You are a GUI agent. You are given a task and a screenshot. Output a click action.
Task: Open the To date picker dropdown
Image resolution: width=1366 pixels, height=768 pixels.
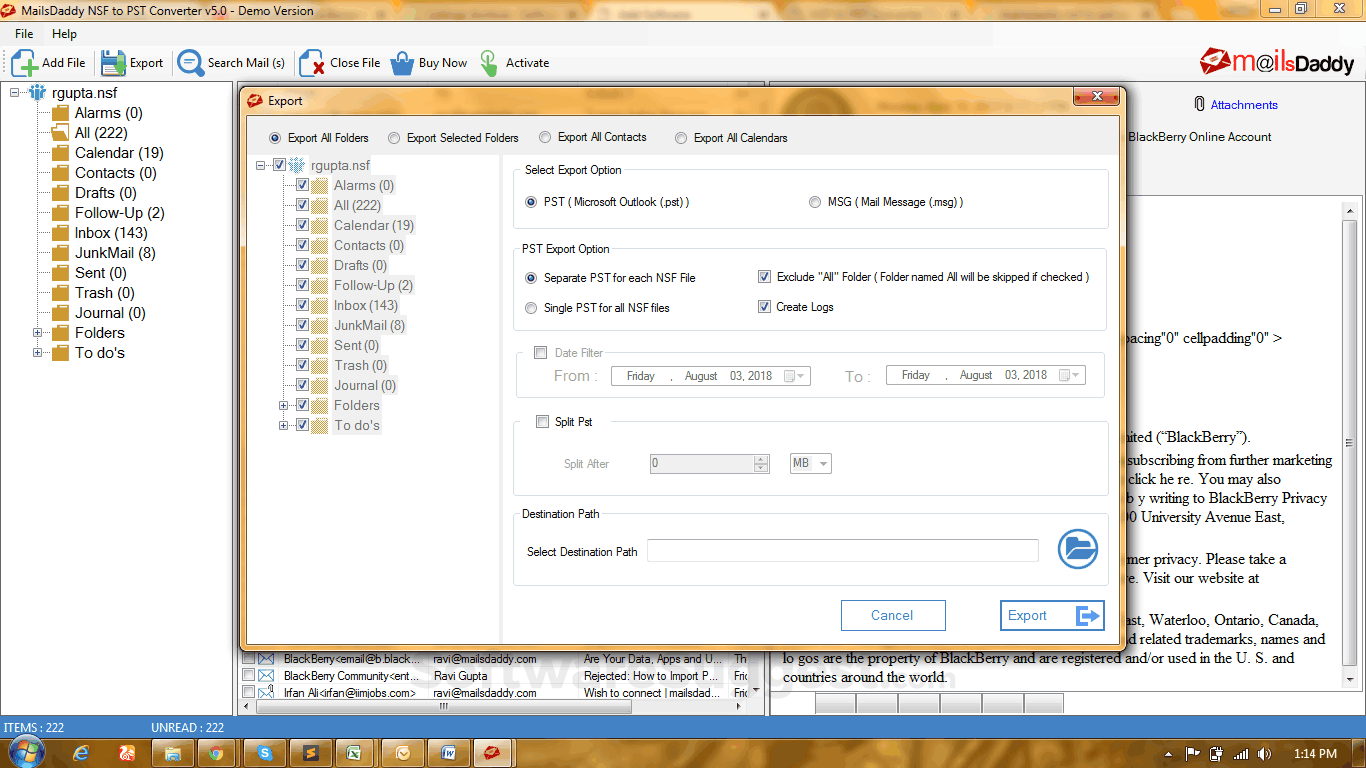(1071, 376)
